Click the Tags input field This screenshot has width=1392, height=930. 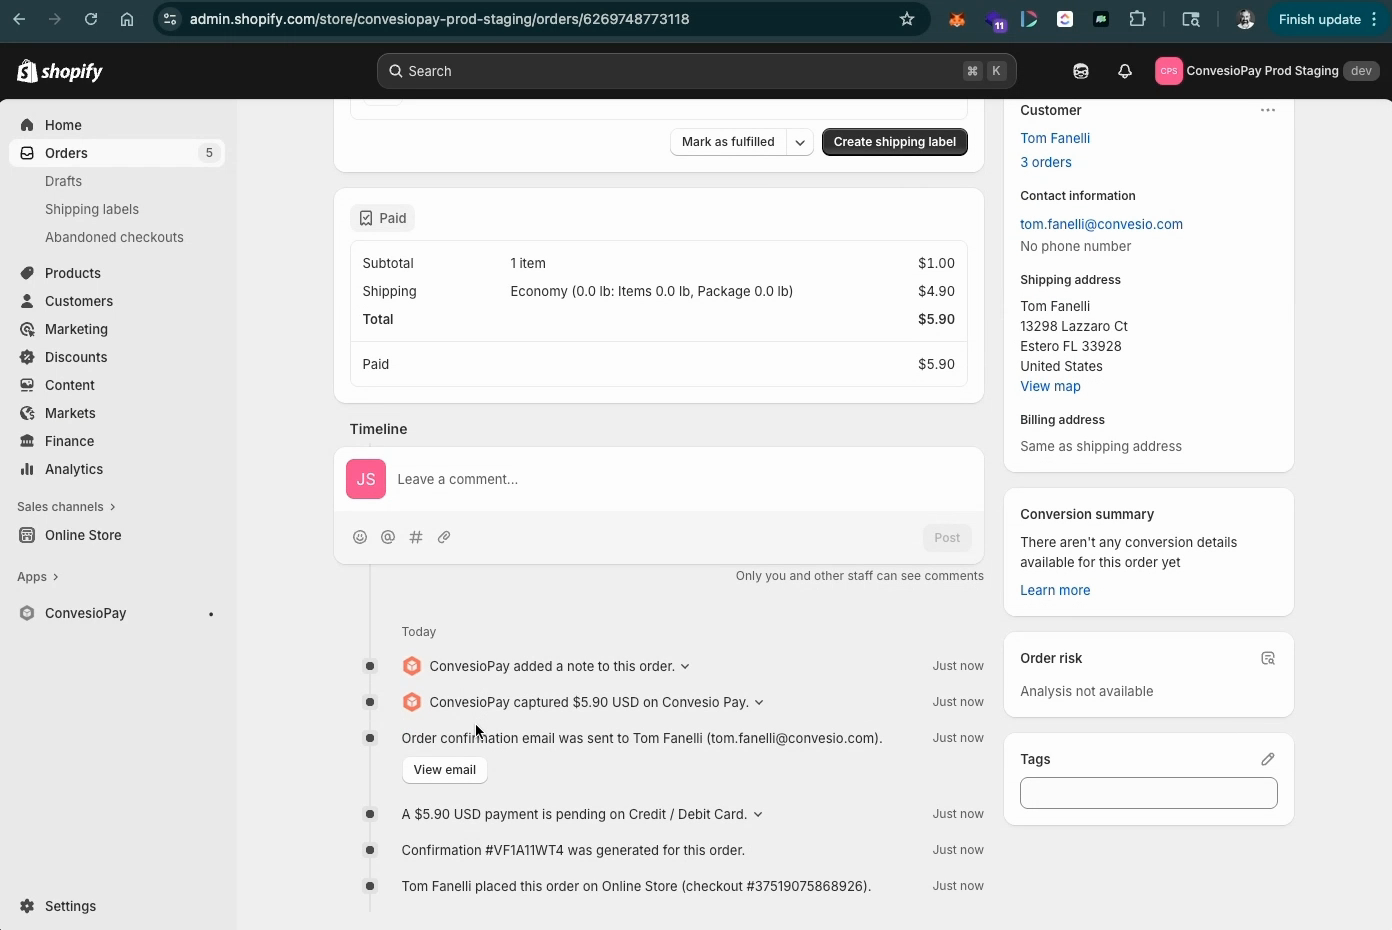(x=1149, y=793)
